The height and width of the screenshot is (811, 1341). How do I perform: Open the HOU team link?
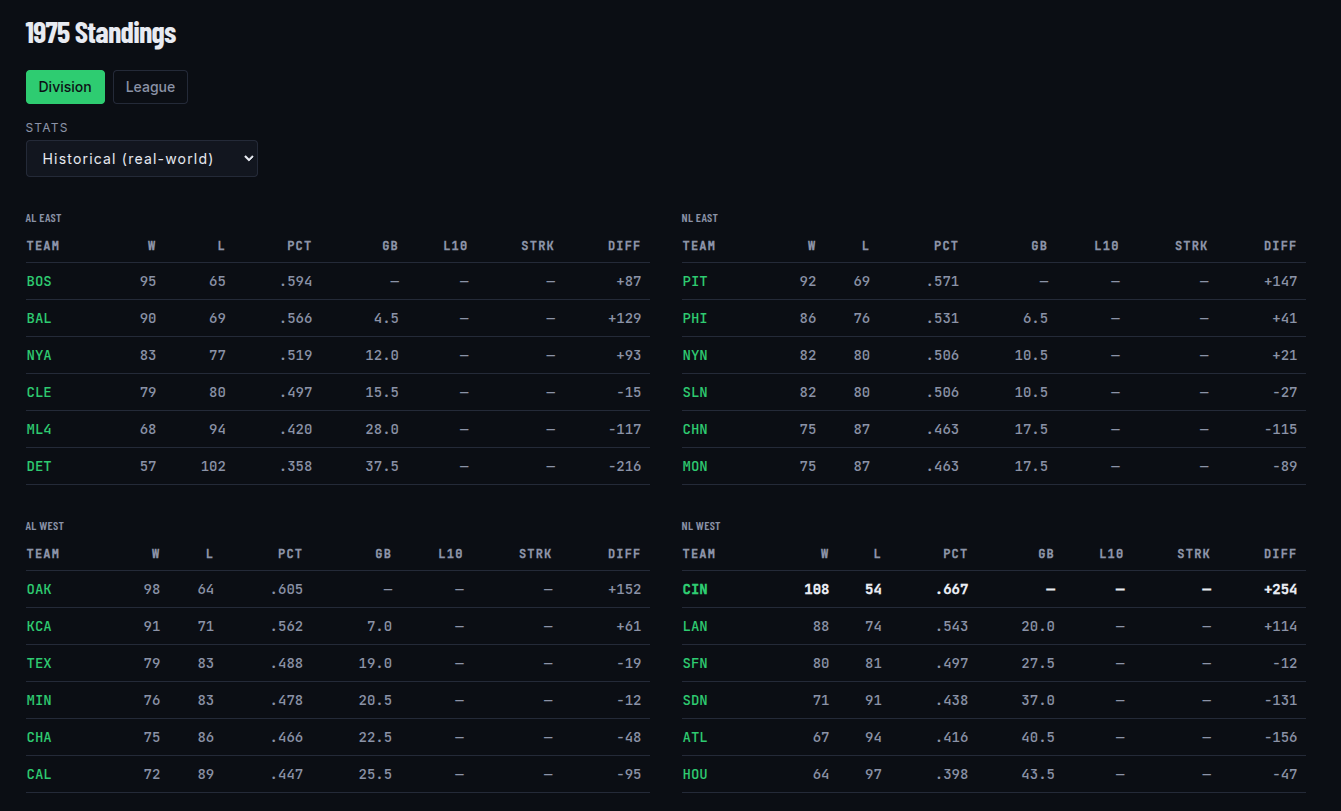[695, 775]
